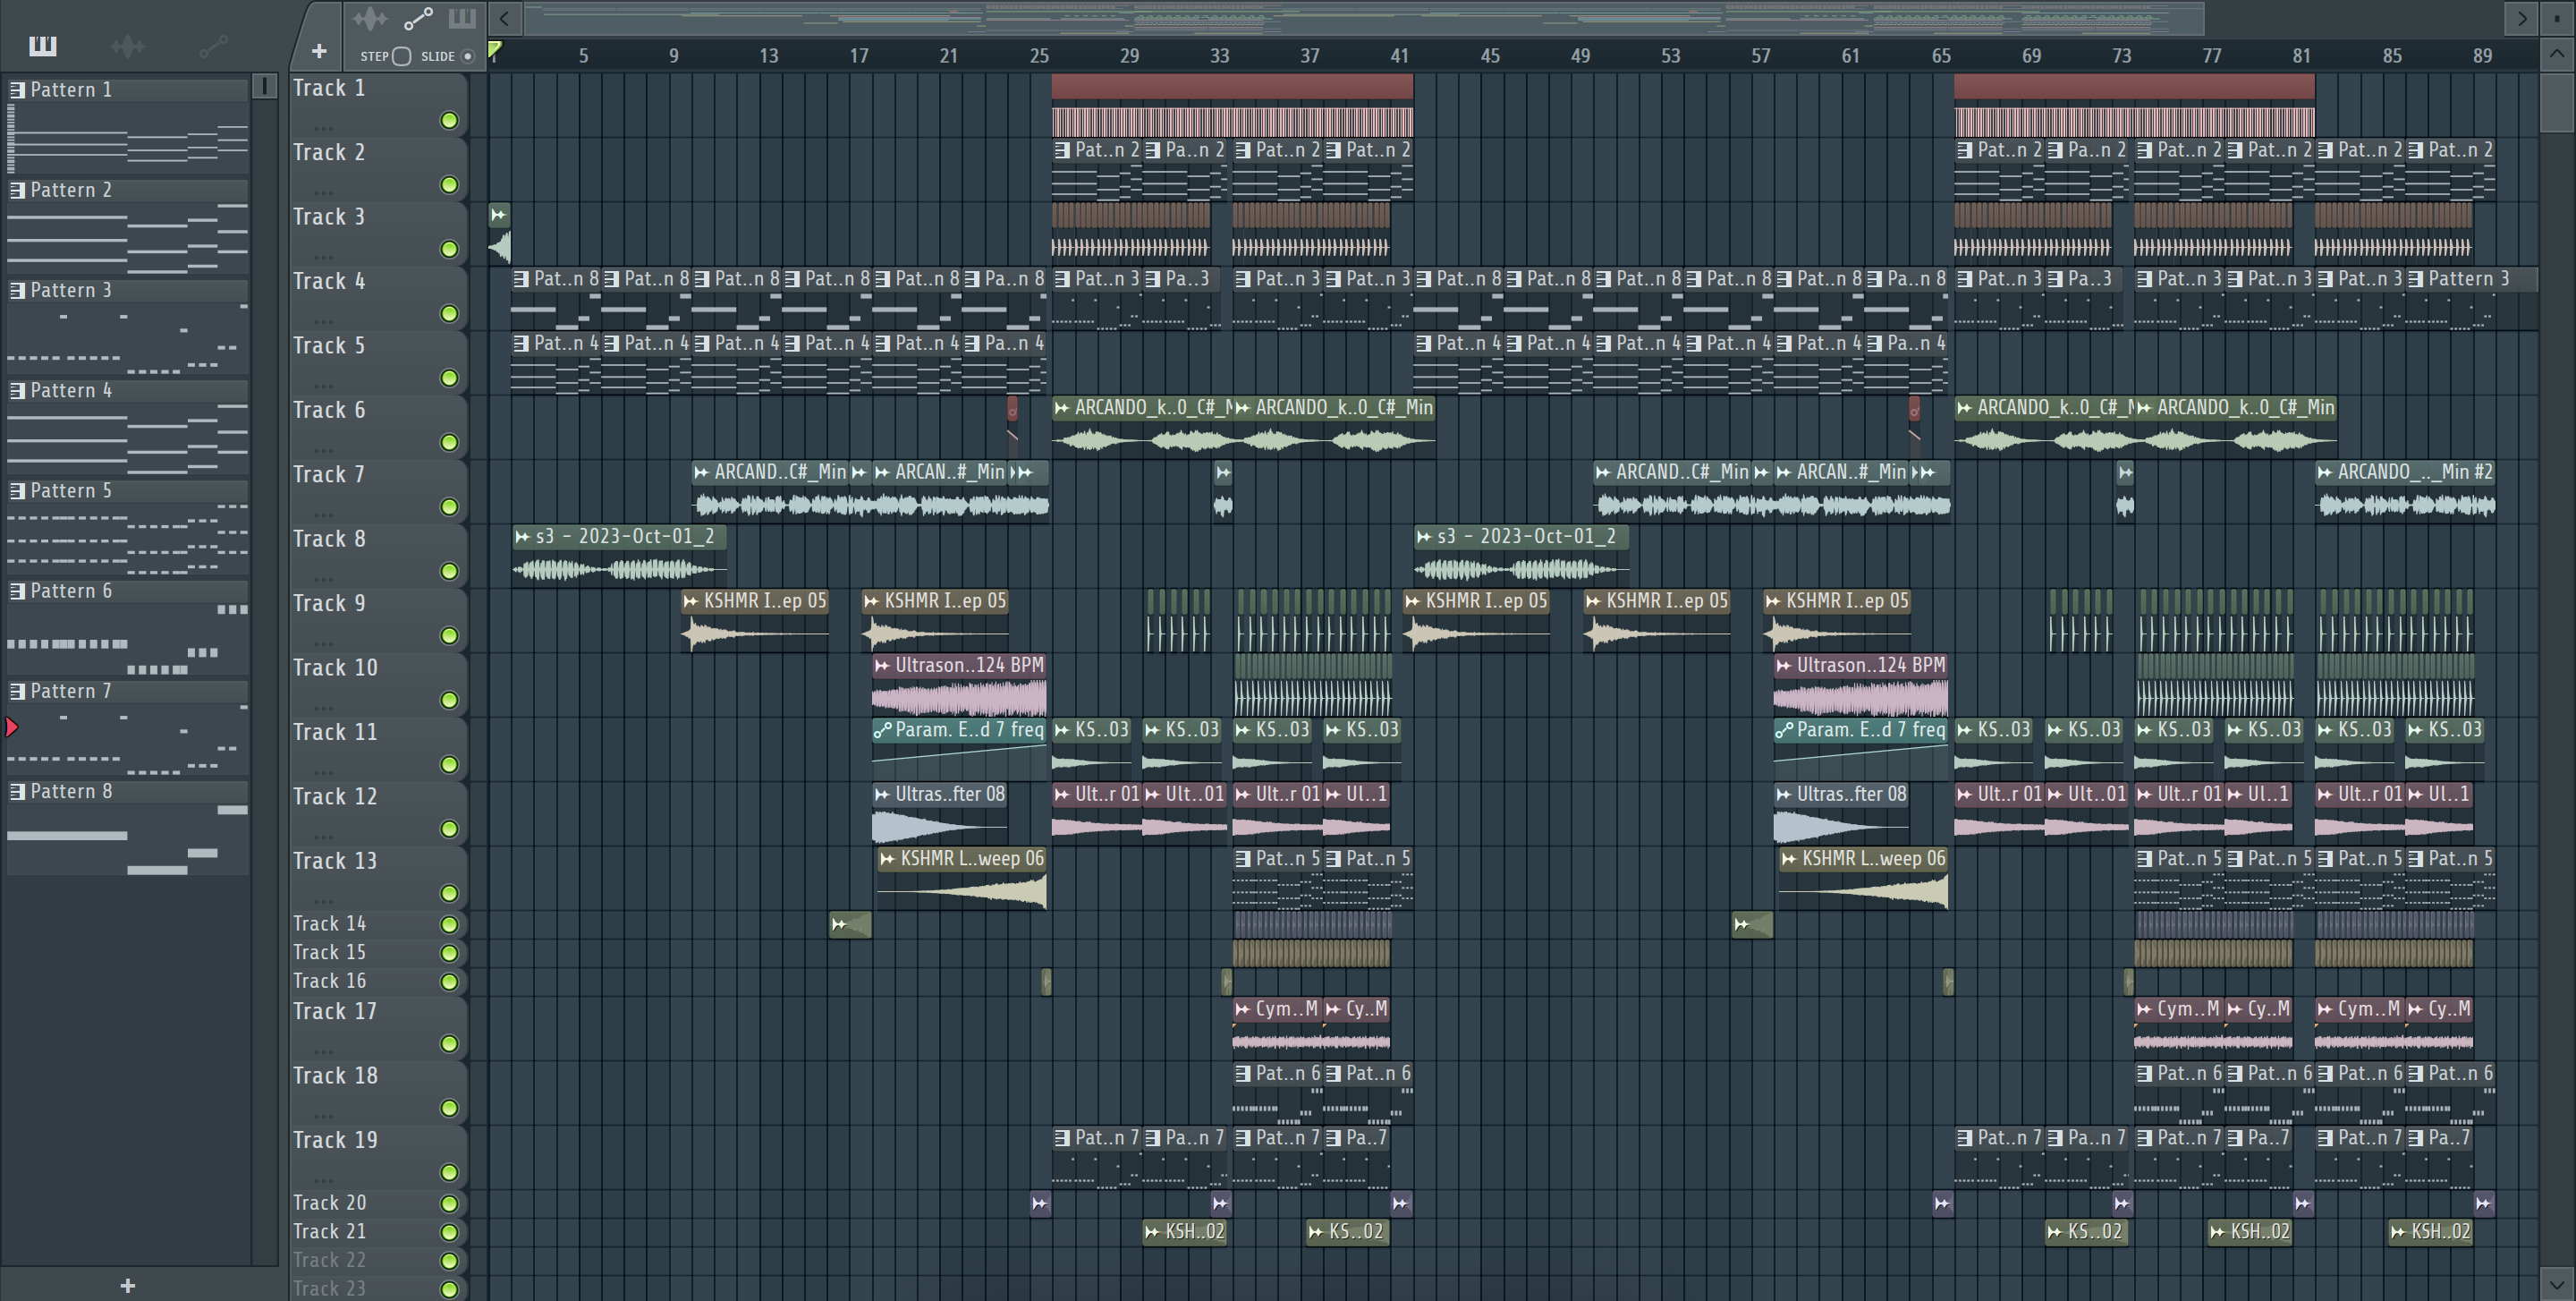Jump to bar 41 on the timeline ruler

[x=1400, y=56]
